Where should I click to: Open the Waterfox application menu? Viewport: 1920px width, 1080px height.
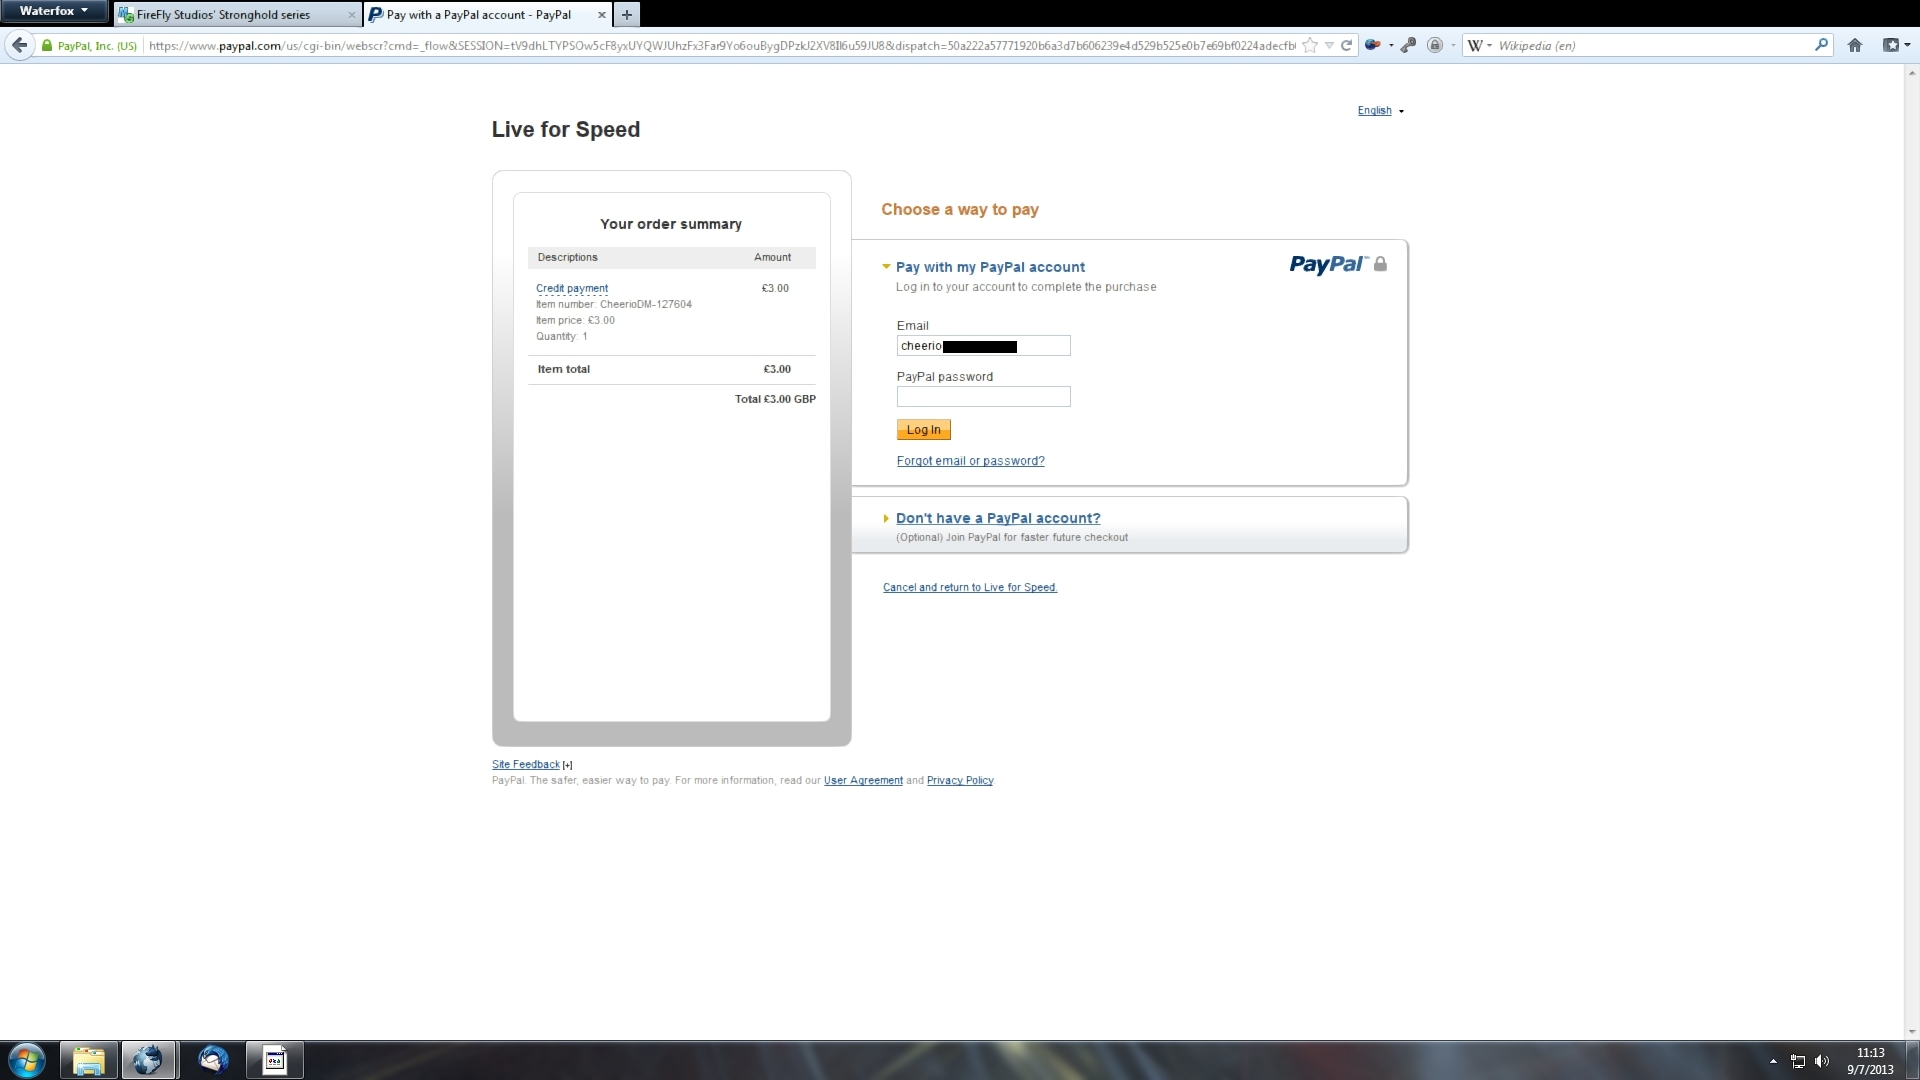(x=54, y=11)
